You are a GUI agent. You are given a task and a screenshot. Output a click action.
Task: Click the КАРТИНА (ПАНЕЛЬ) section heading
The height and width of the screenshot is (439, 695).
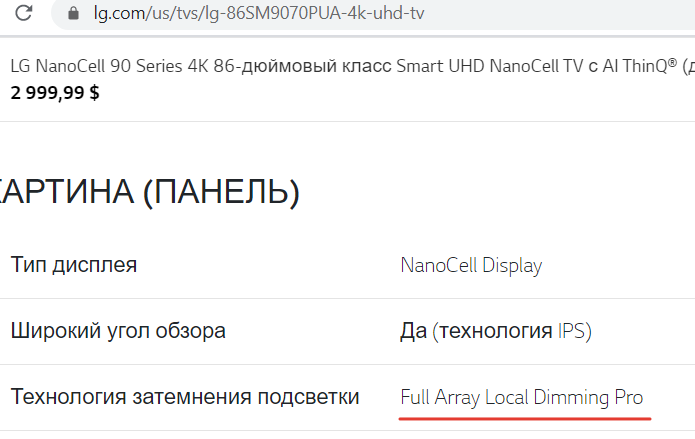[x=150, y=190]
